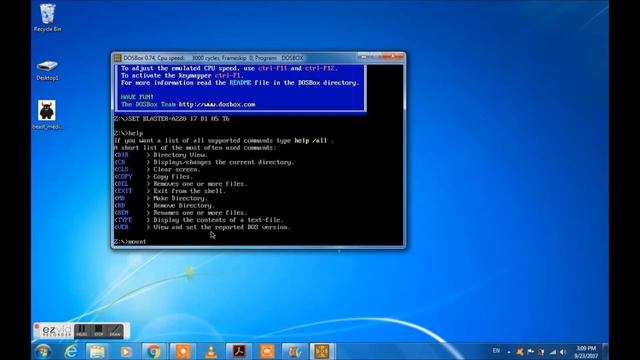Stop the ezvid recording
The width and height of the screenshot is (640, 360).
99,331
